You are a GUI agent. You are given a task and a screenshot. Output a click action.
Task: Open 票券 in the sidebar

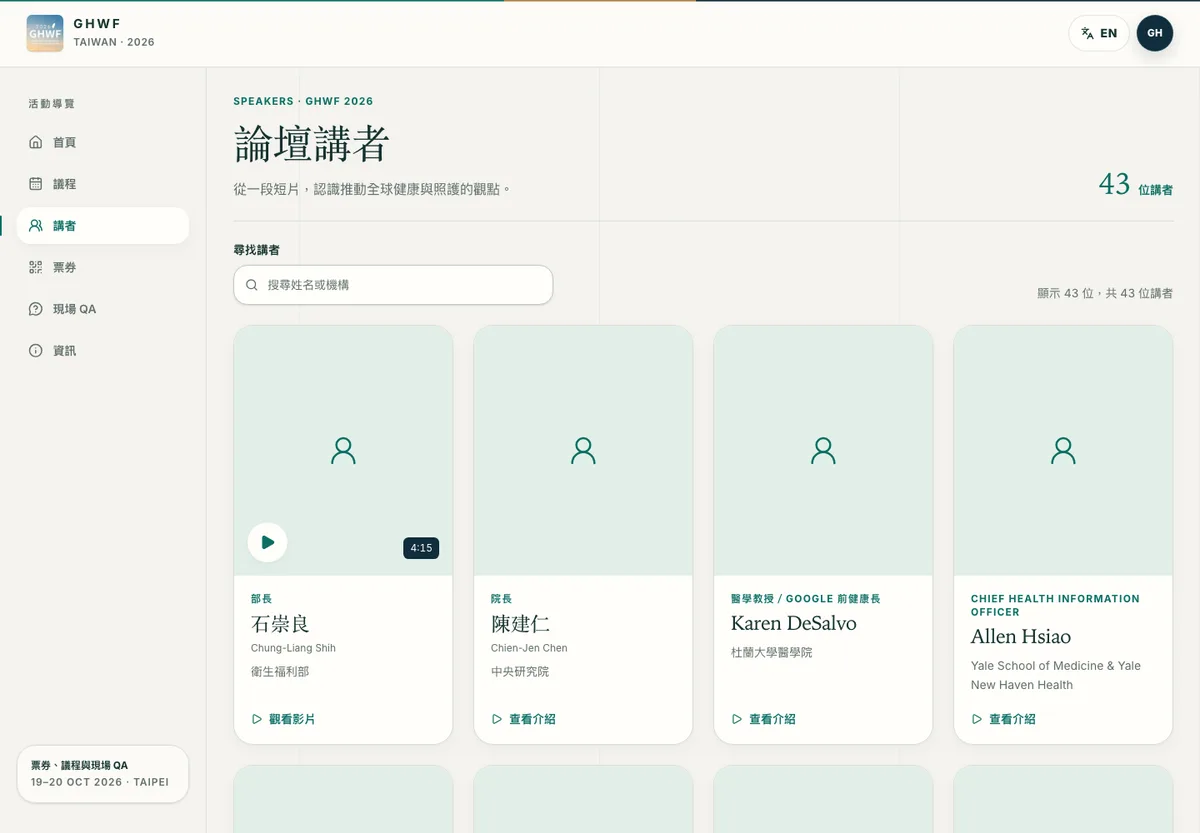coord(103,267)
